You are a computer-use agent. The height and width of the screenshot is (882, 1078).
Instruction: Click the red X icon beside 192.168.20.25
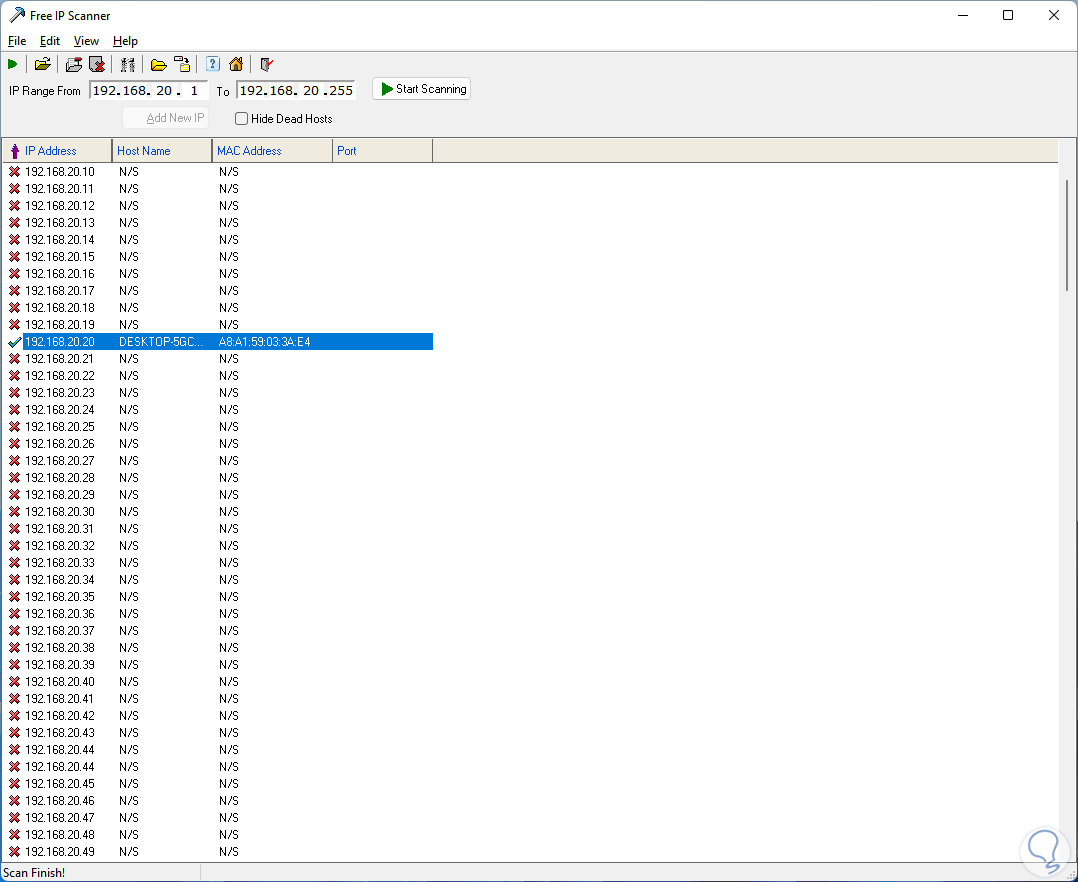coord(14,427)
